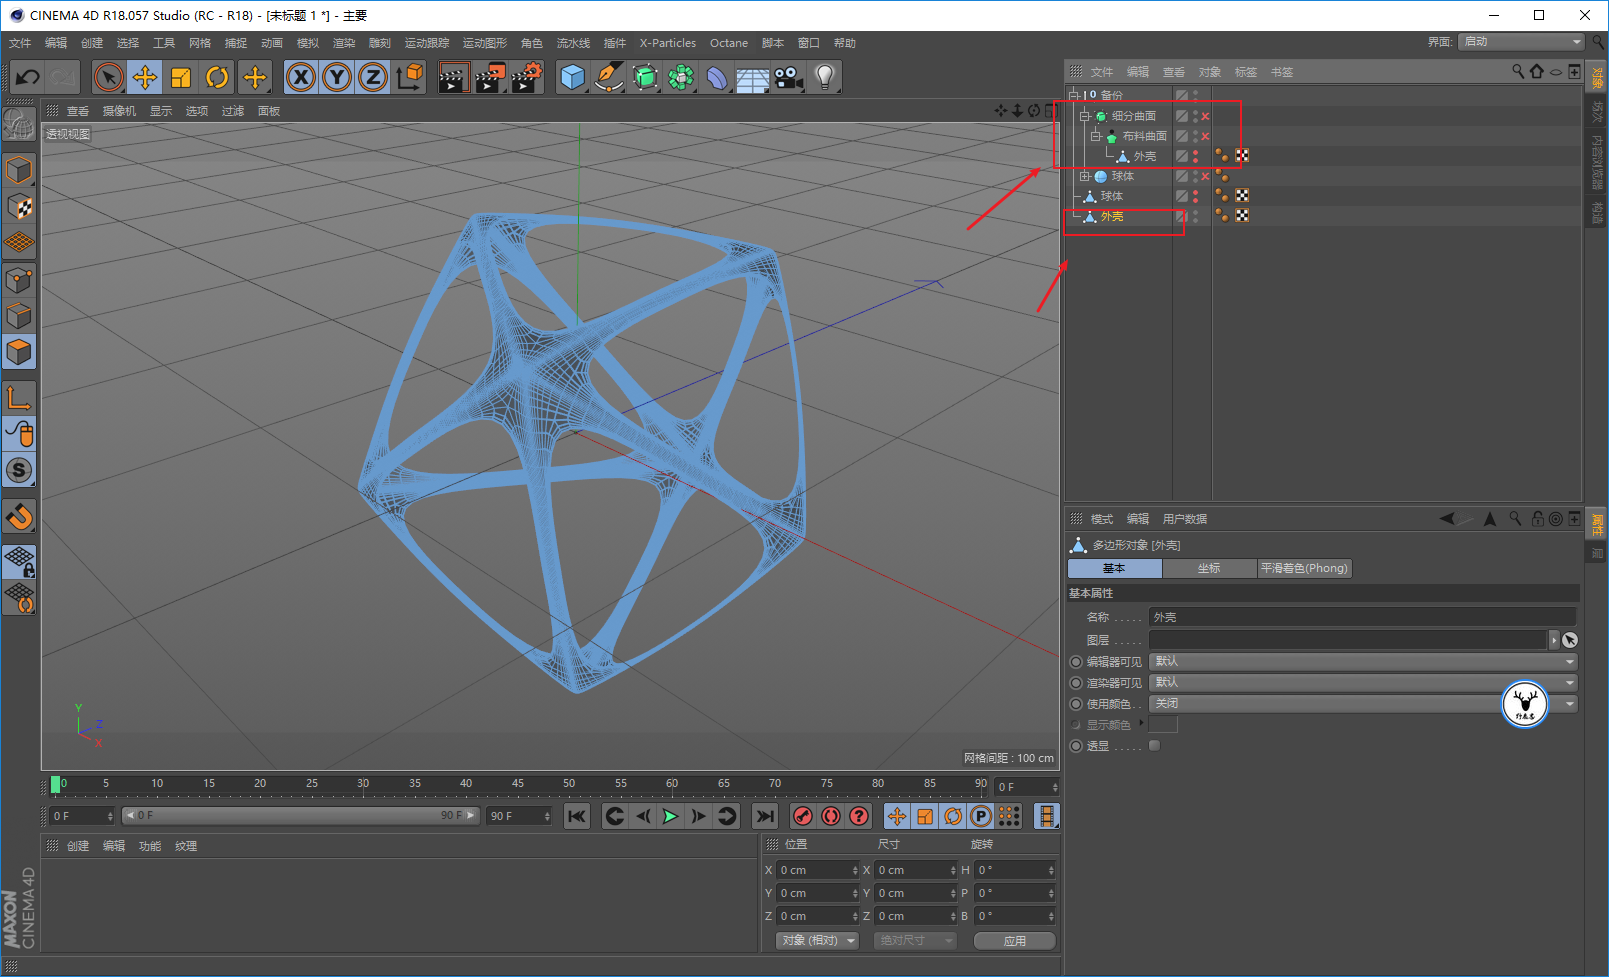
Task: Toggle the Y axis lock
Action: click(x=337, y=77)
